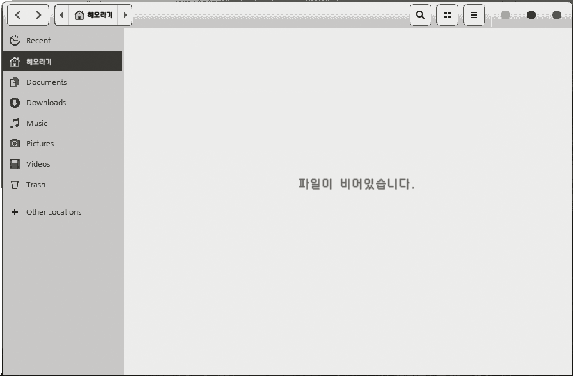
Task: Click the rightmost window control button
Action: point(557,15)
